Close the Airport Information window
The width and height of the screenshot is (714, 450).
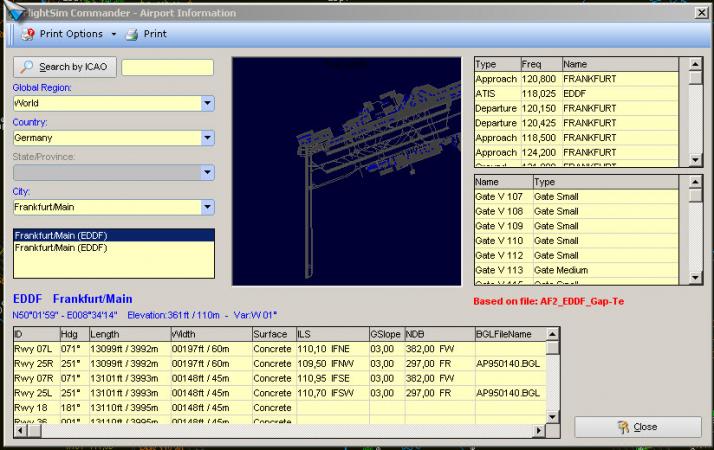point(702,13)
